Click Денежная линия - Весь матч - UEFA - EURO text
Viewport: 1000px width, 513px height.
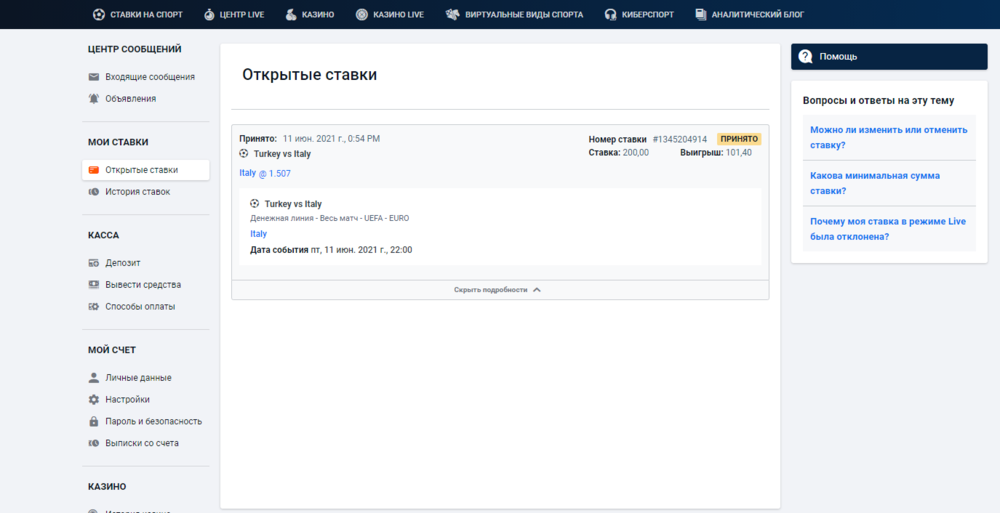point(330,218)
